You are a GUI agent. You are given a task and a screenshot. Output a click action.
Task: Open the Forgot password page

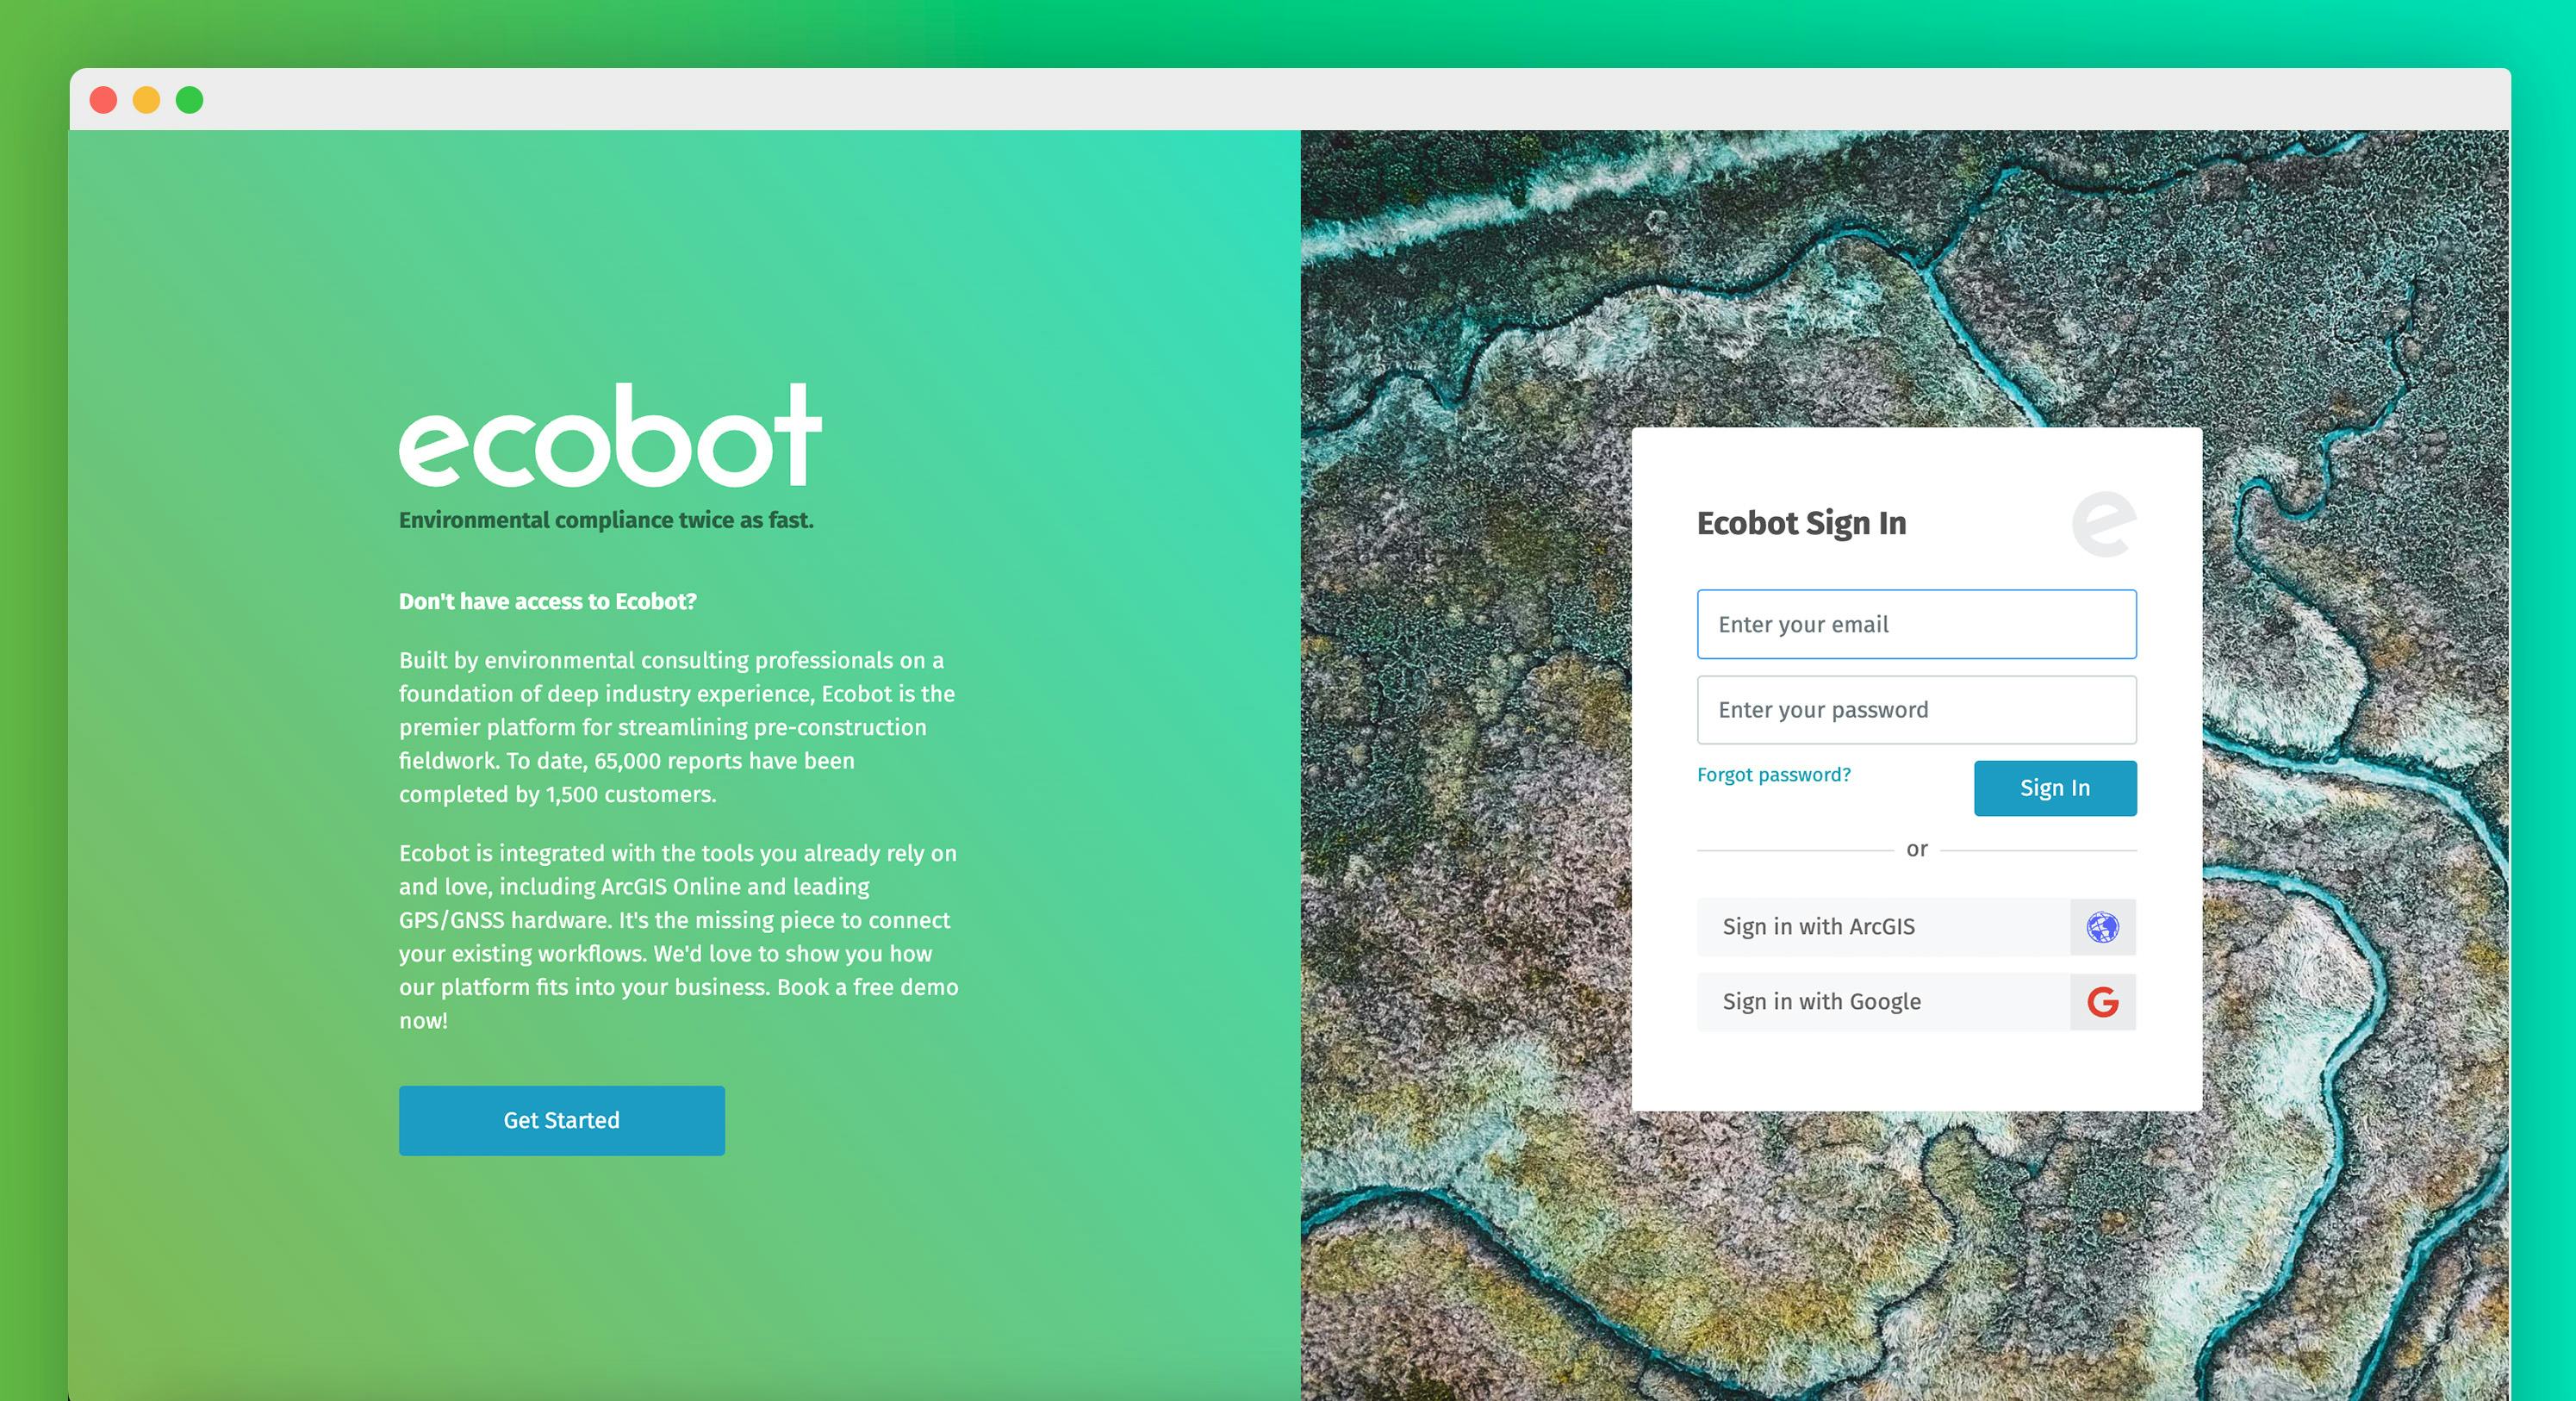tap(1774, 774)
